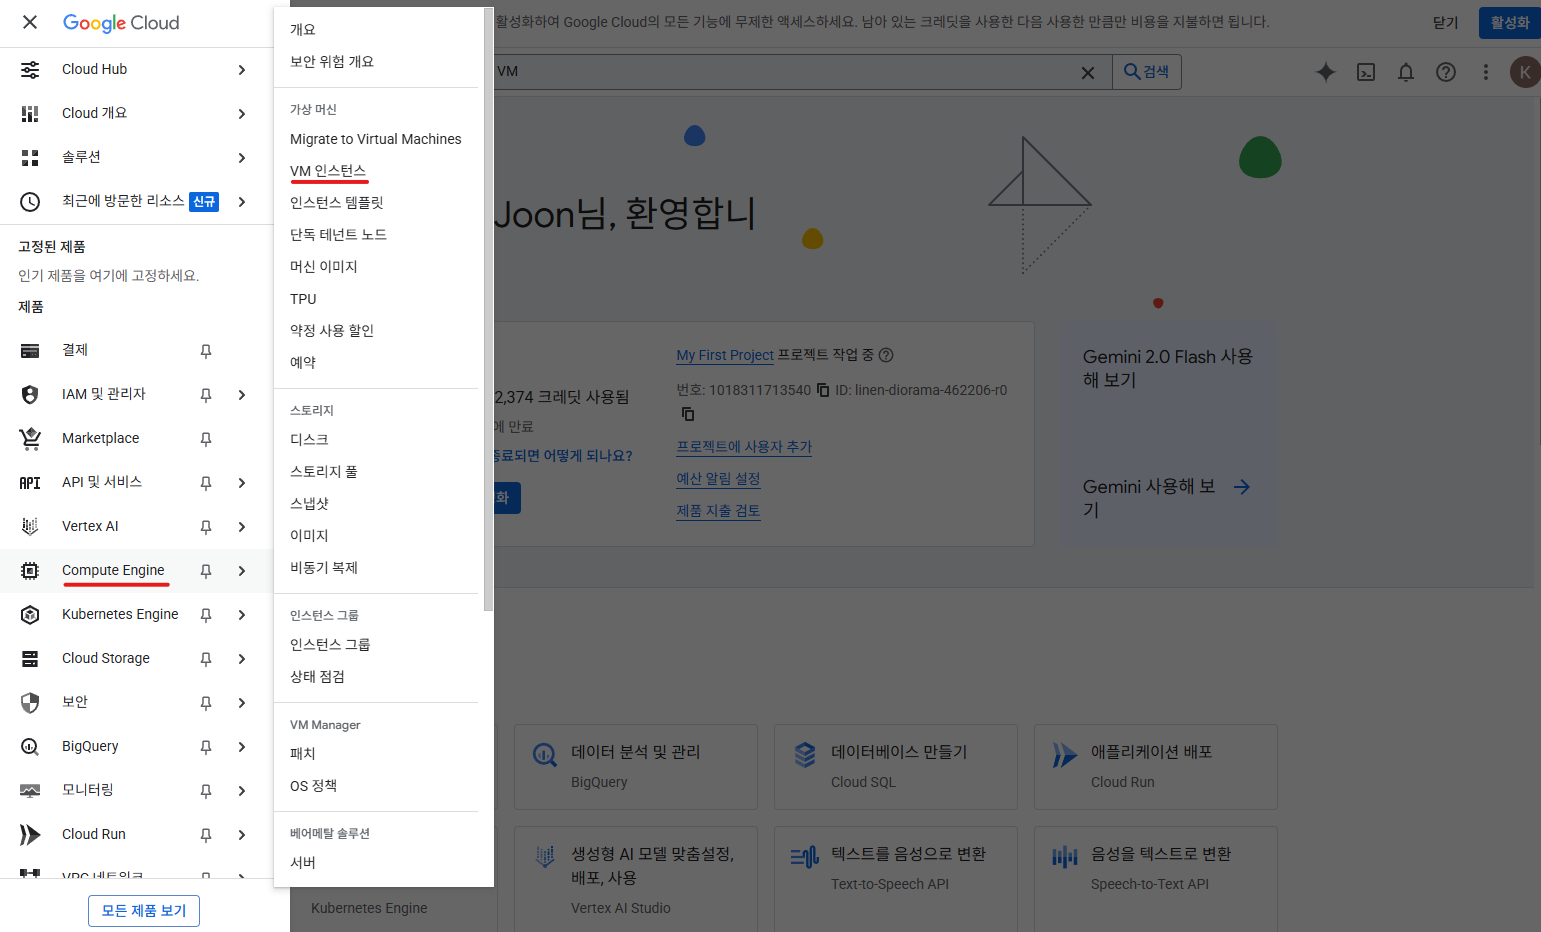Screen dimensions: 1541x932
Task: Open 머신 이미지 from the submenu
Action: point(324,267)
